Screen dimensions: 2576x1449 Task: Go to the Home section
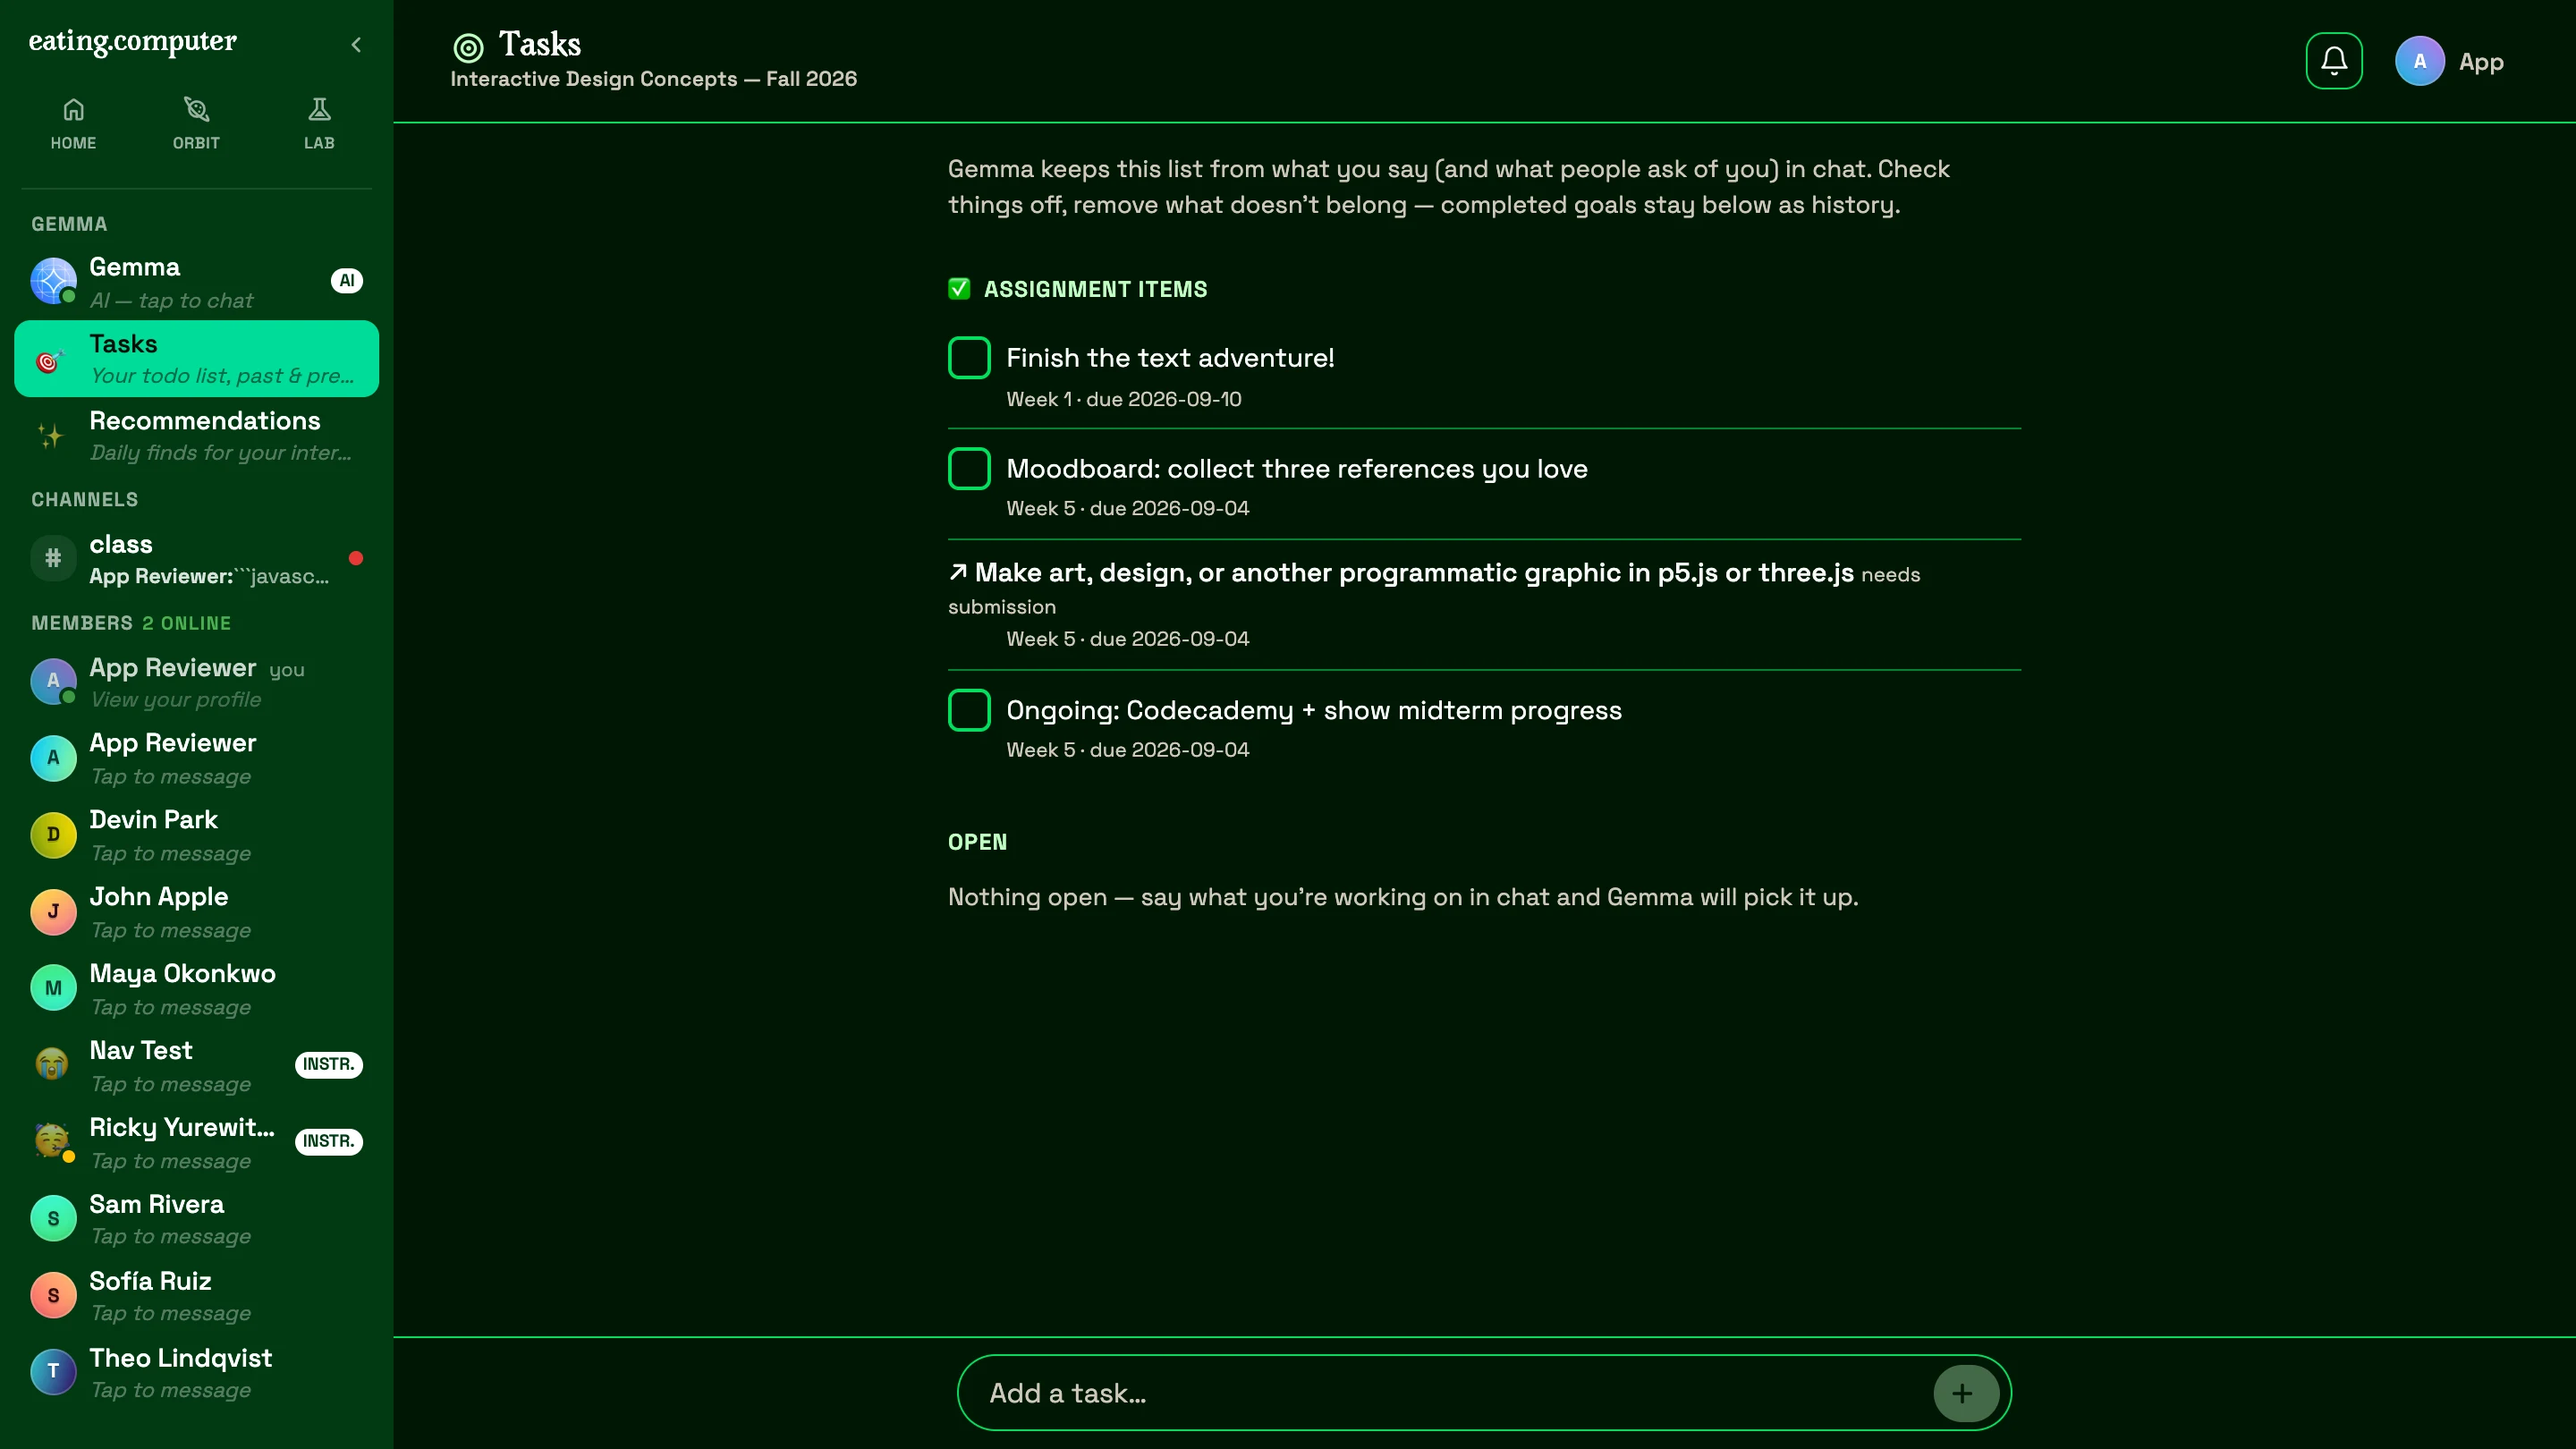click(73, 124)
